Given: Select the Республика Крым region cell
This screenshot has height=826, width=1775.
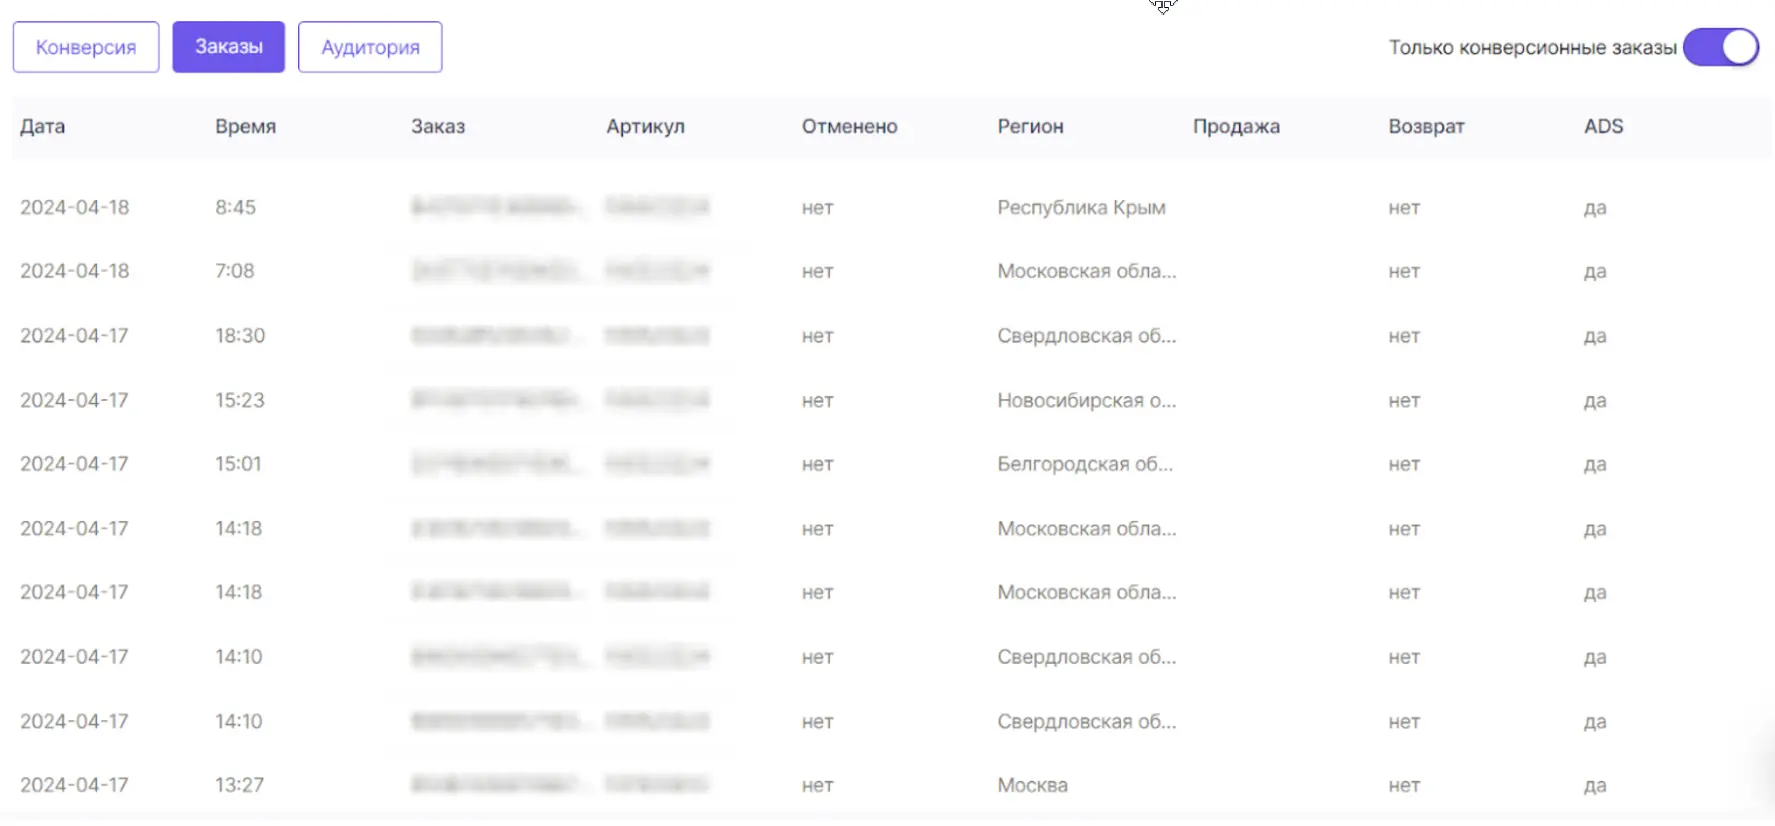Looking at the screenshot, I should point(1081,207).
